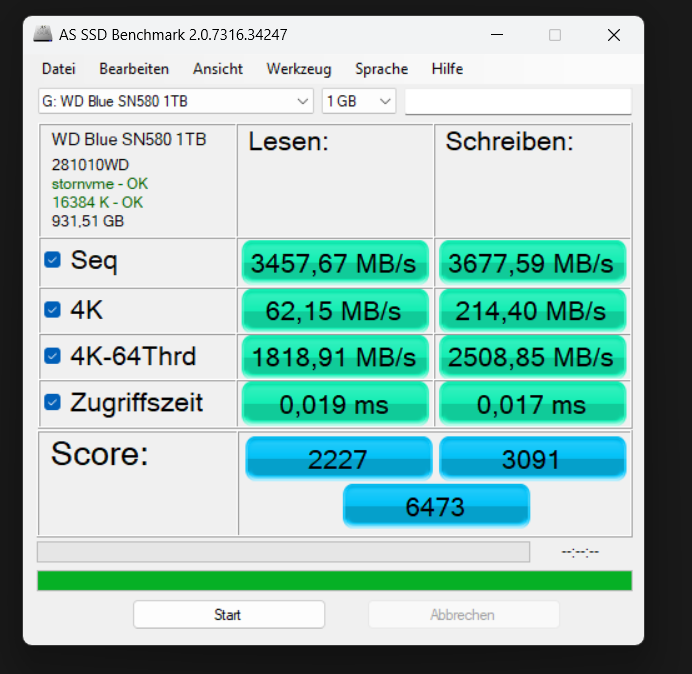Click the write score 3091

(532, 458)
